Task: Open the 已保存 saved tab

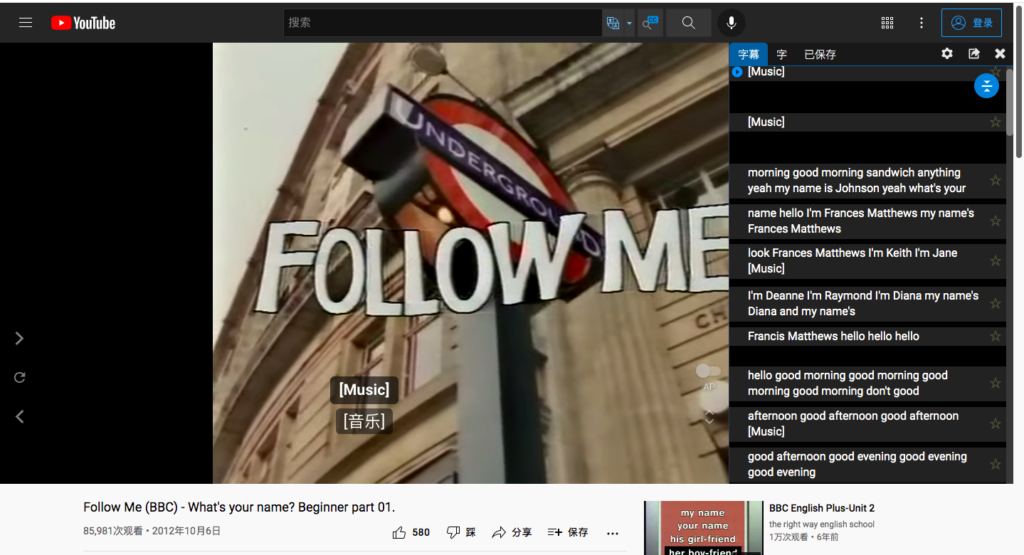Action: coord(820,54)
